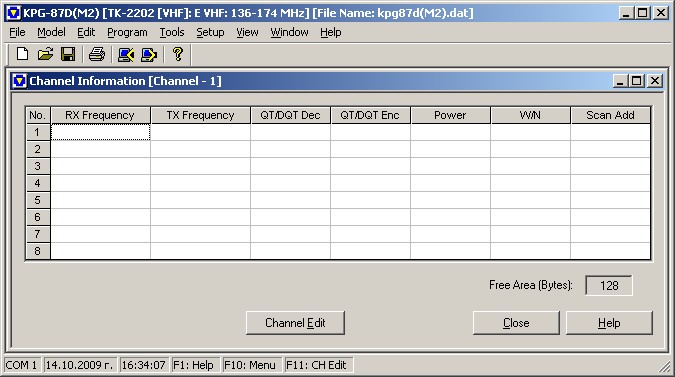Click the No. column header
Screen dimensions: 675x377
point(38,115)
